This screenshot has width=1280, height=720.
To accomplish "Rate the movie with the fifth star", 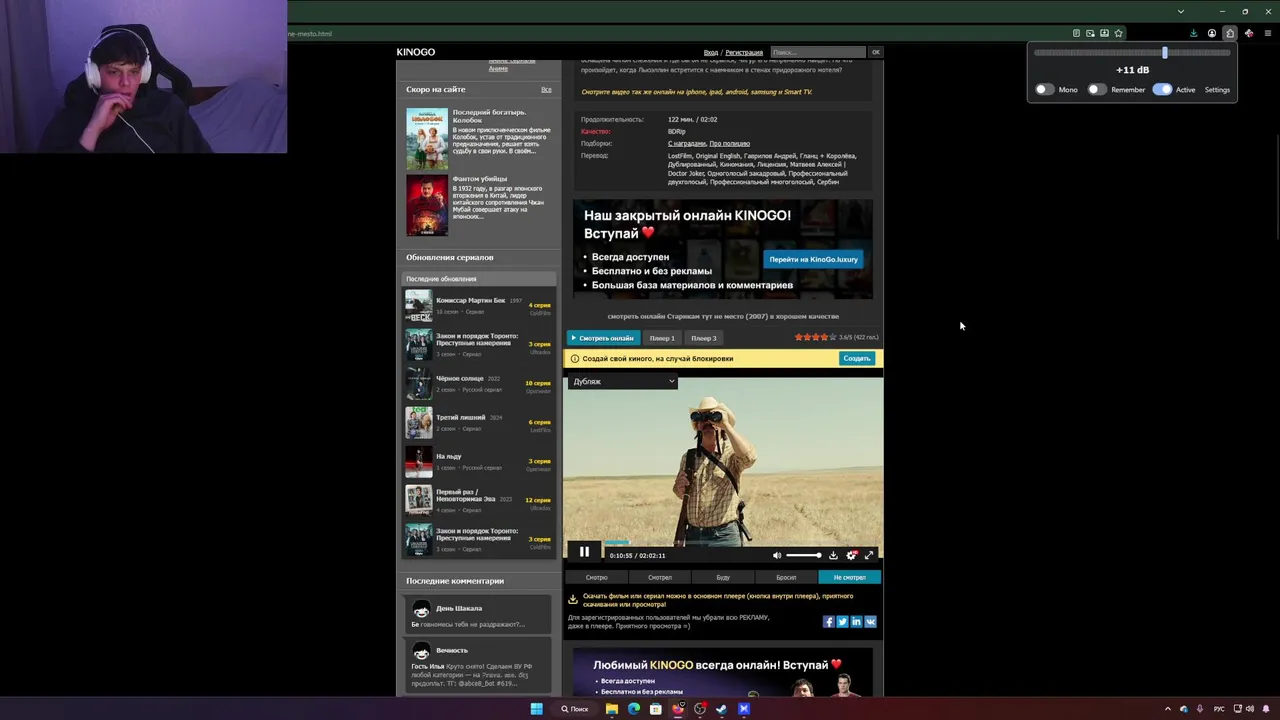I will pos(832,337).
